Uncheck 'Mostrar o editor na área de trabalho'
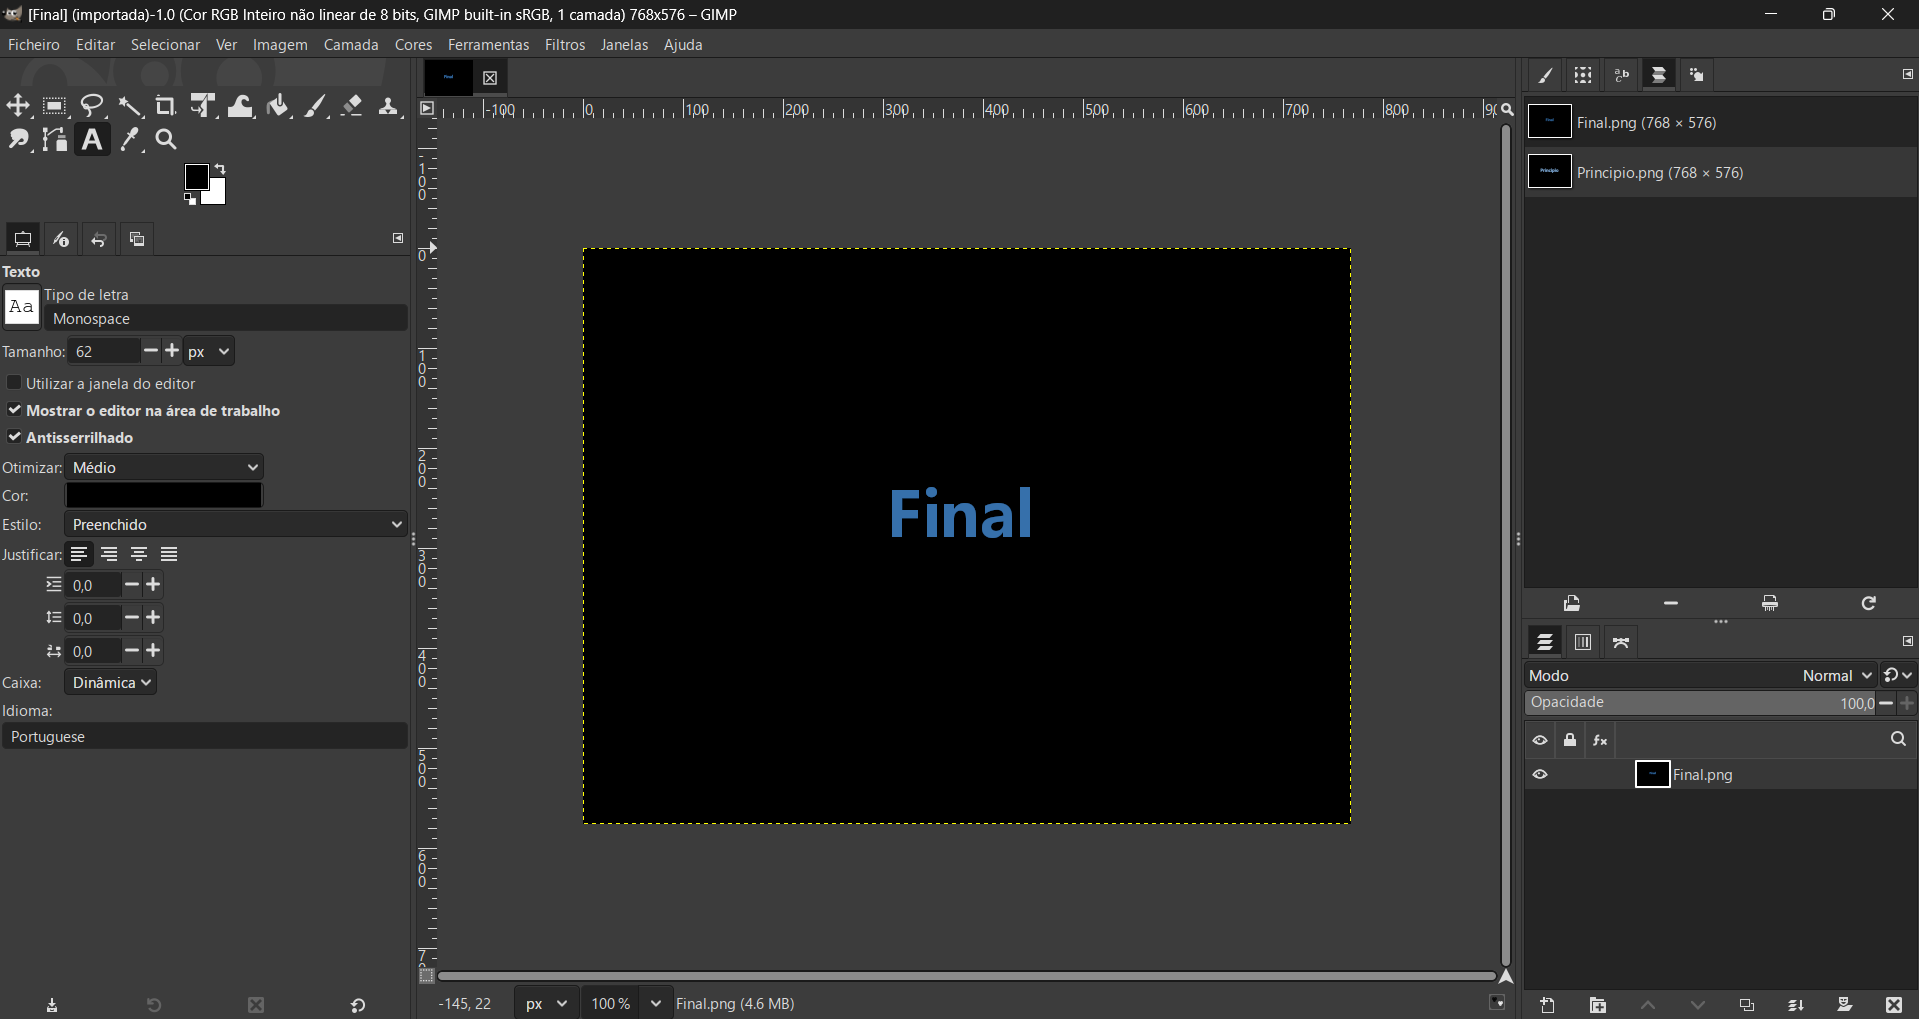This screenshot has width=1919, height=1019. (x=14, y=410)
